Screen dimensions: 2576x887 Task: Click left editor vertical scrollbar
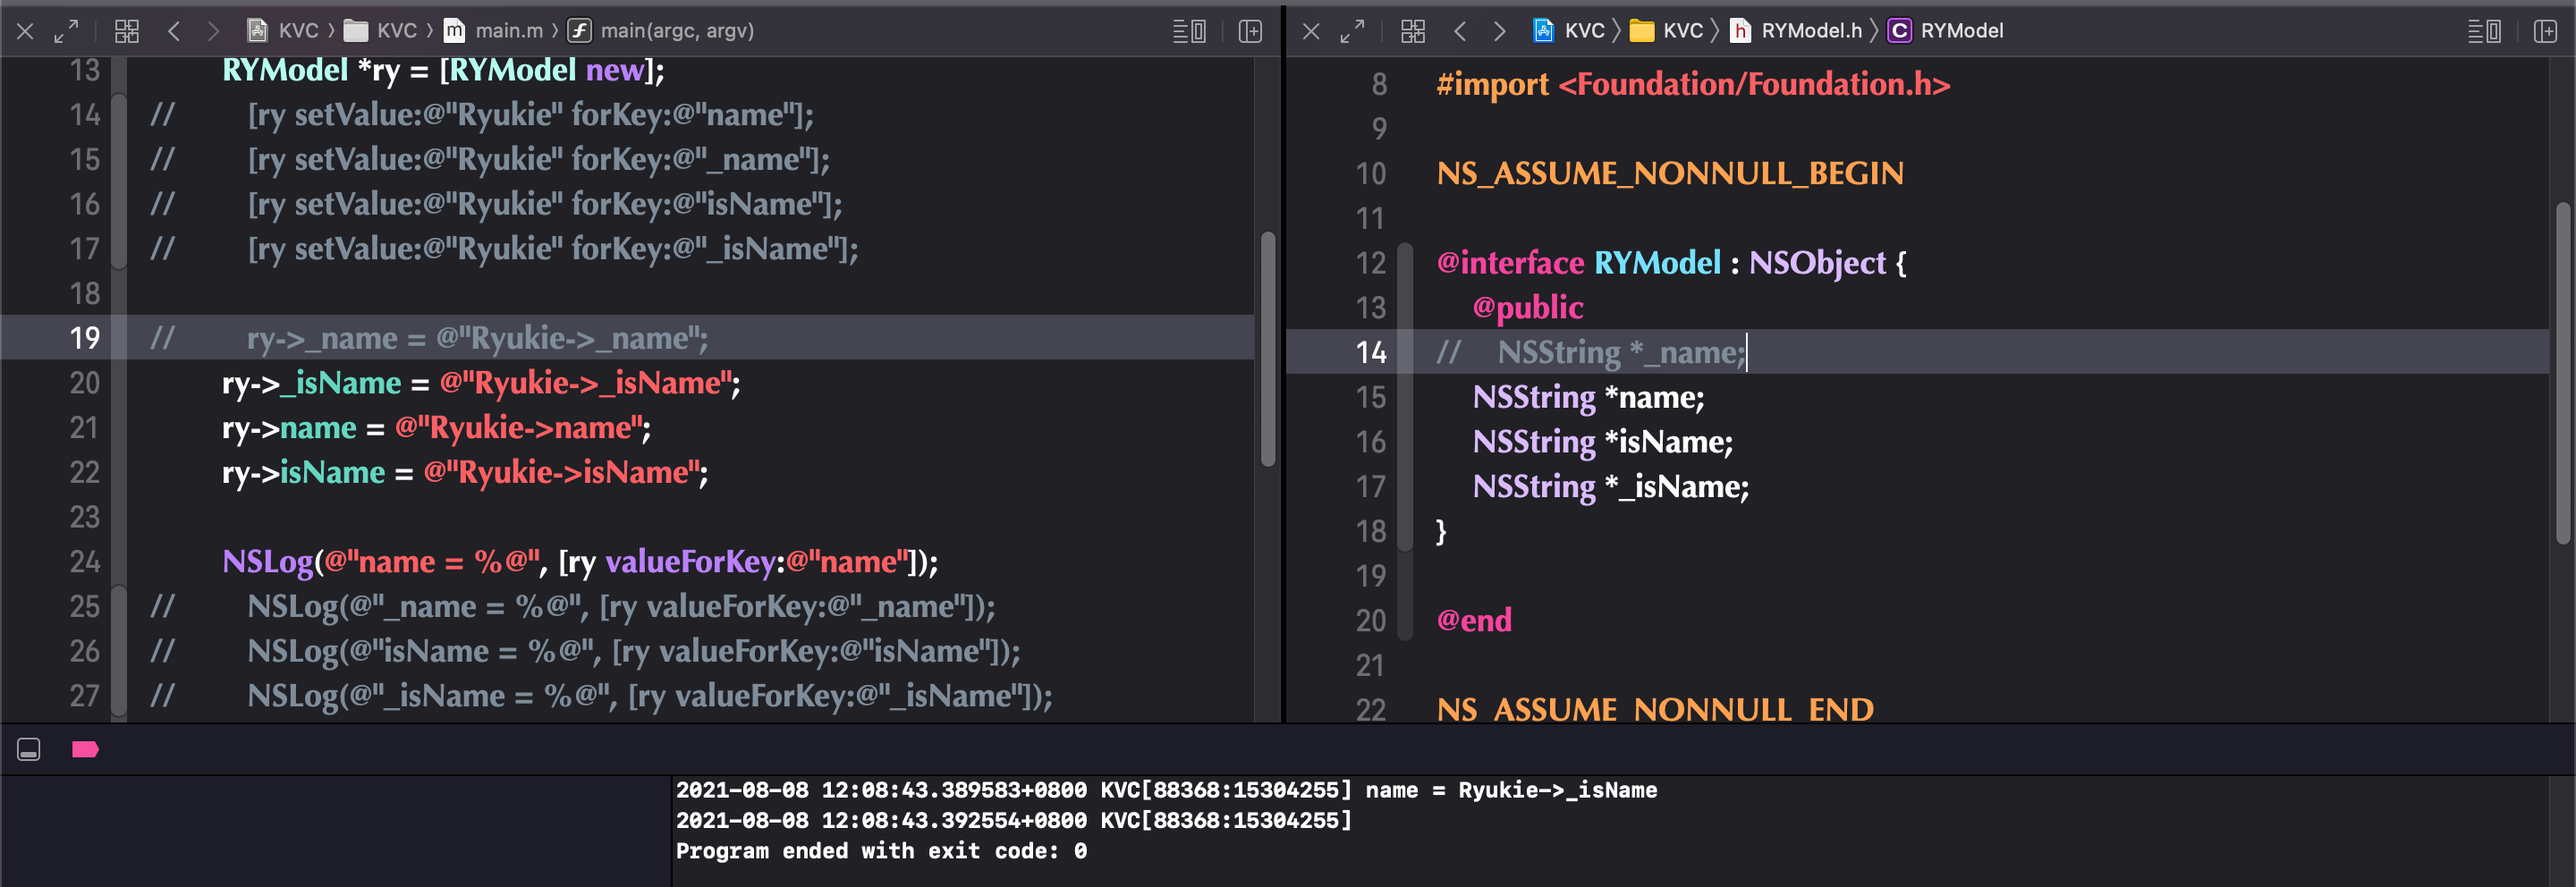[1268, 349]
